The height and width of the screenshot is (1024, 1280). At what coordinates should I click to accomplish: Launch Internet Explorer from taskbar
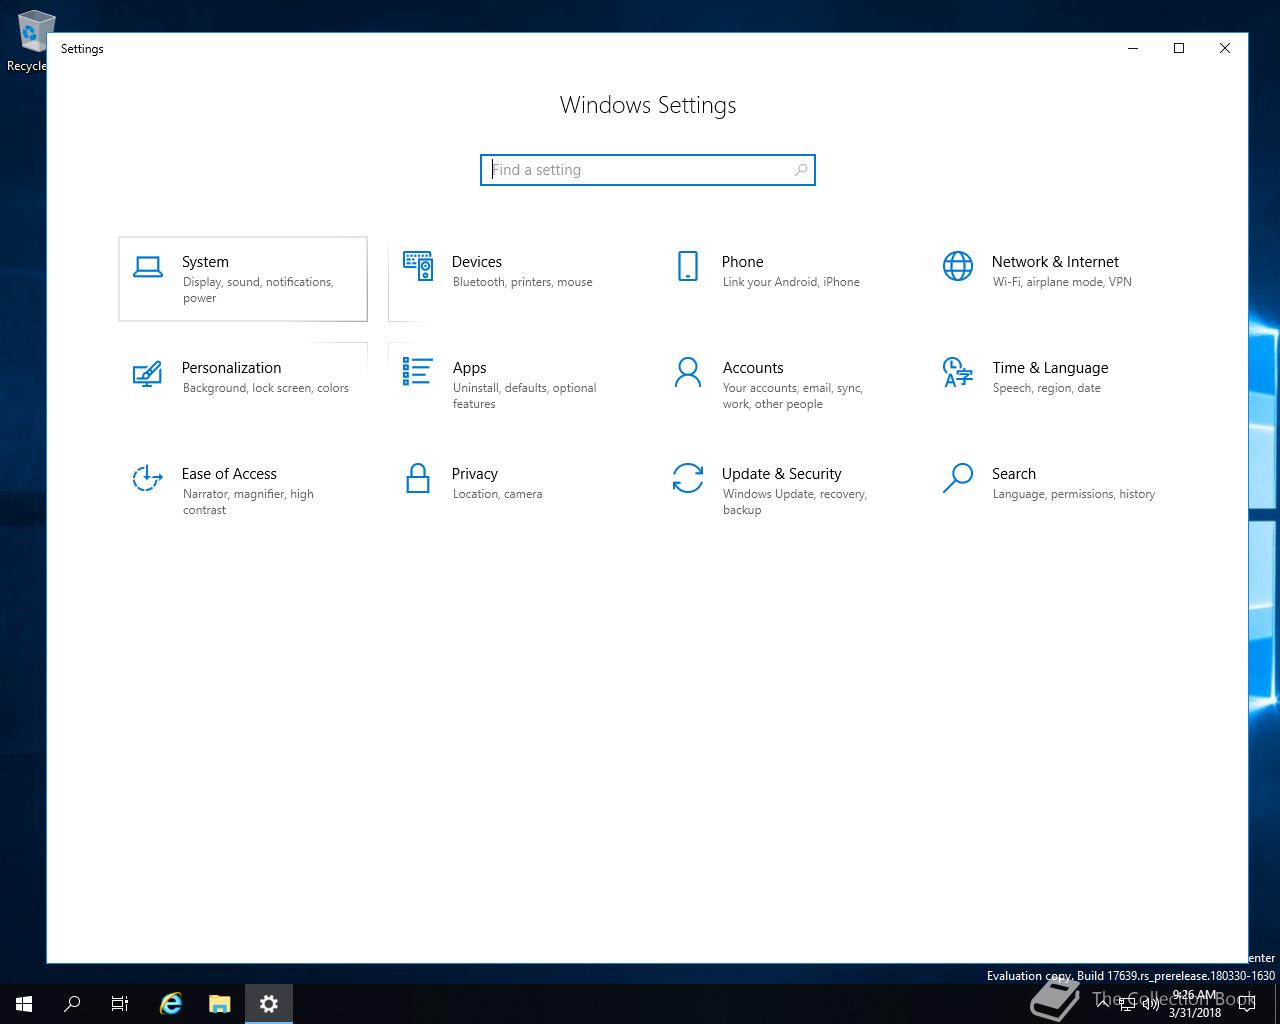click(x=171, y=1003)
